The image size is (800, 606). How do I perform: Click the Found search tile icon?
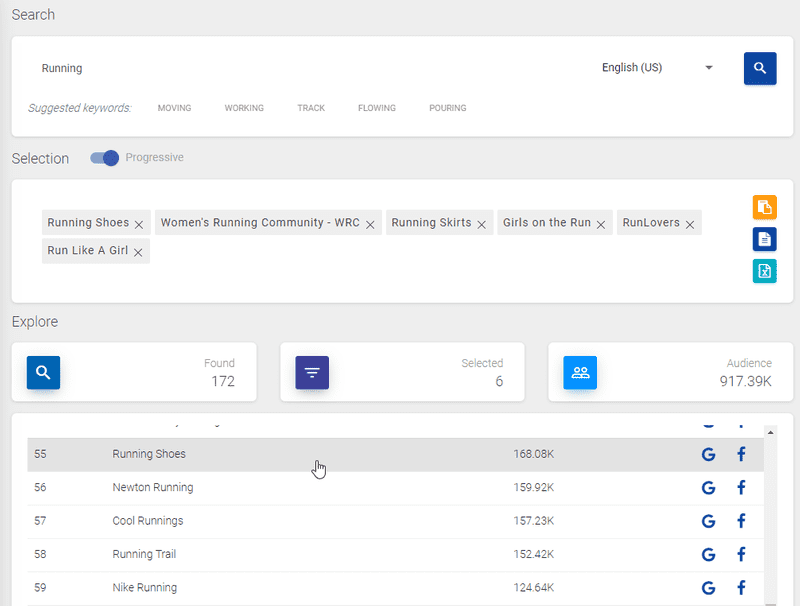click(43, 372)
